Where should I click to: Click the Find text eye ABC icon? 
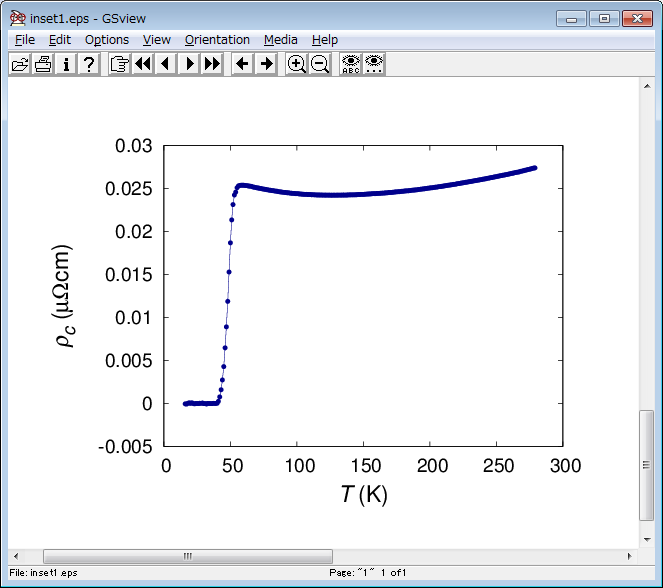(350, 64)
